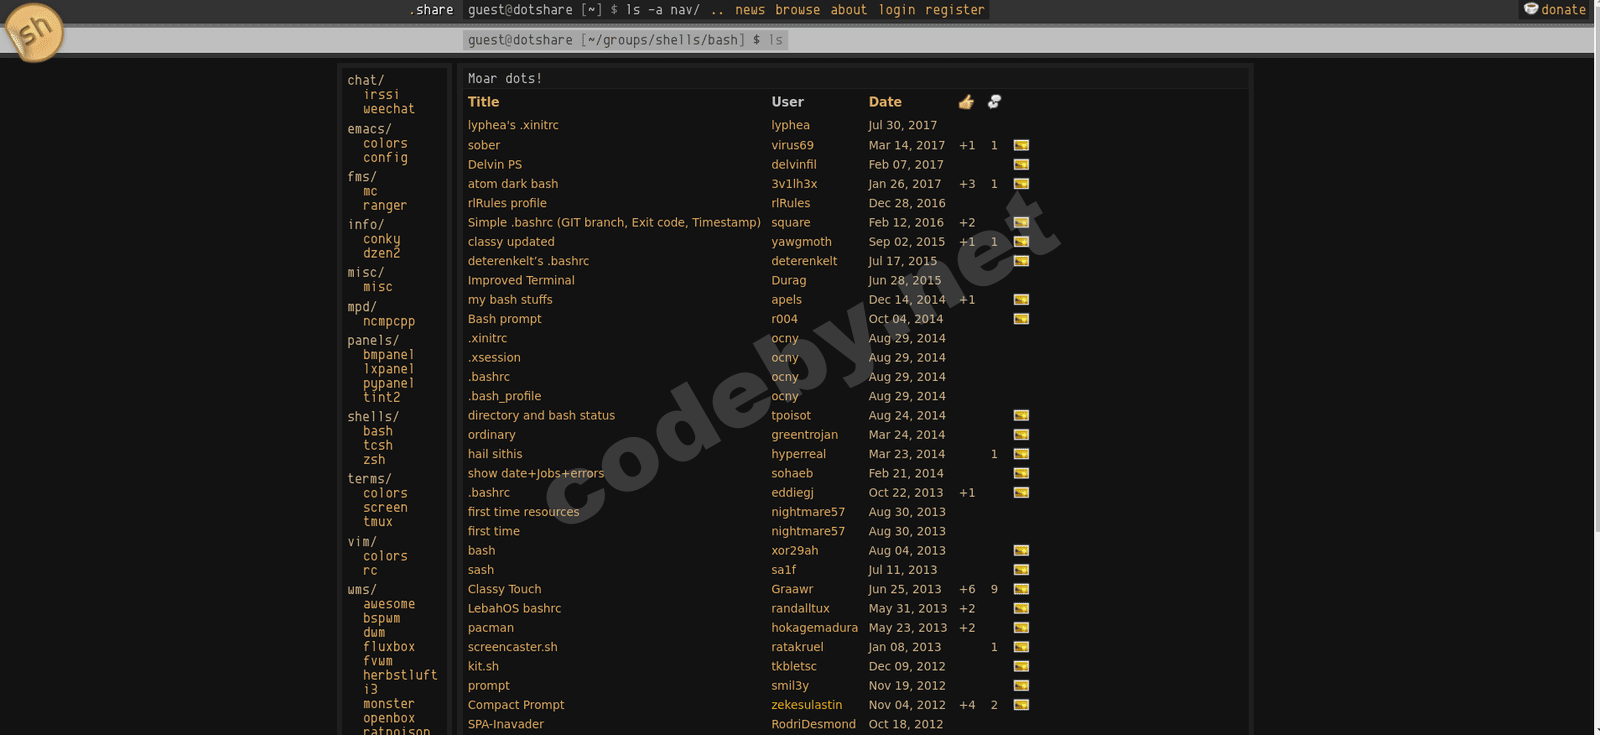The height and width of the screenshot is (735, 1600).
Task: Open the zsh shell category
Action: coord(374,460)
